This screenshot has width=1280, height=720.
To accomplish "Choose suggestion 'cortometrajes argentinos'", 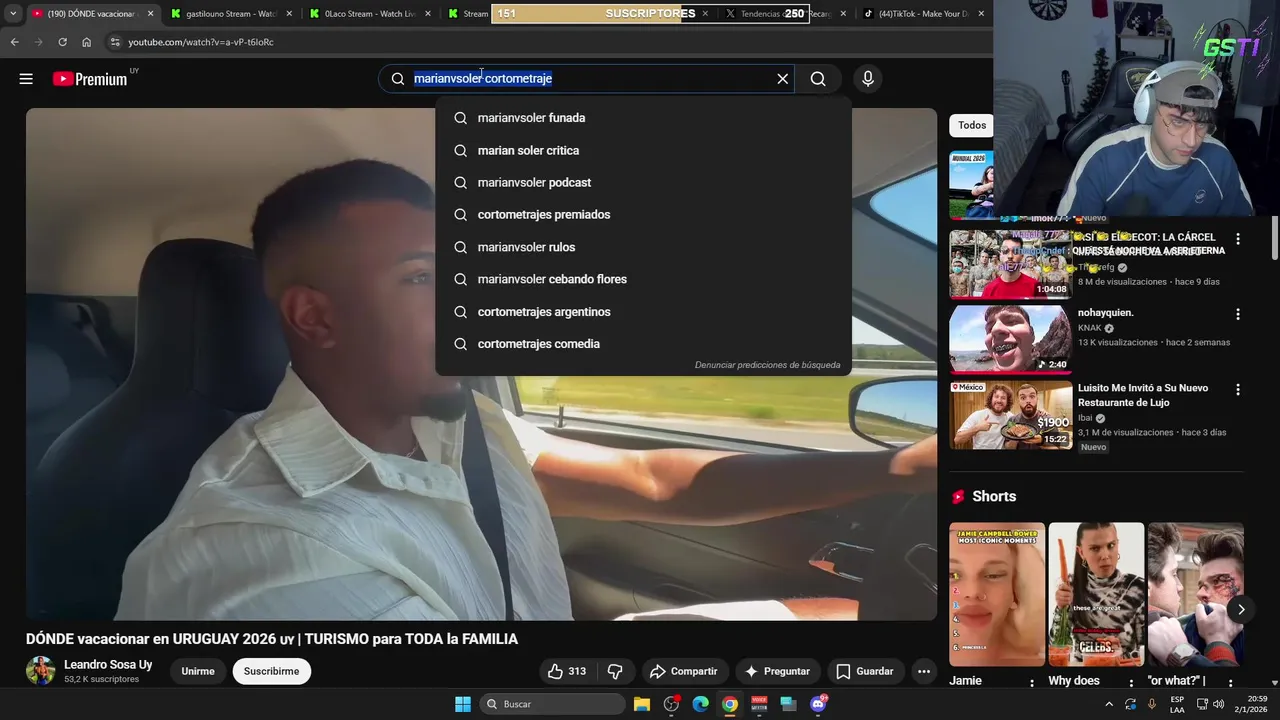I will [643, 312].
